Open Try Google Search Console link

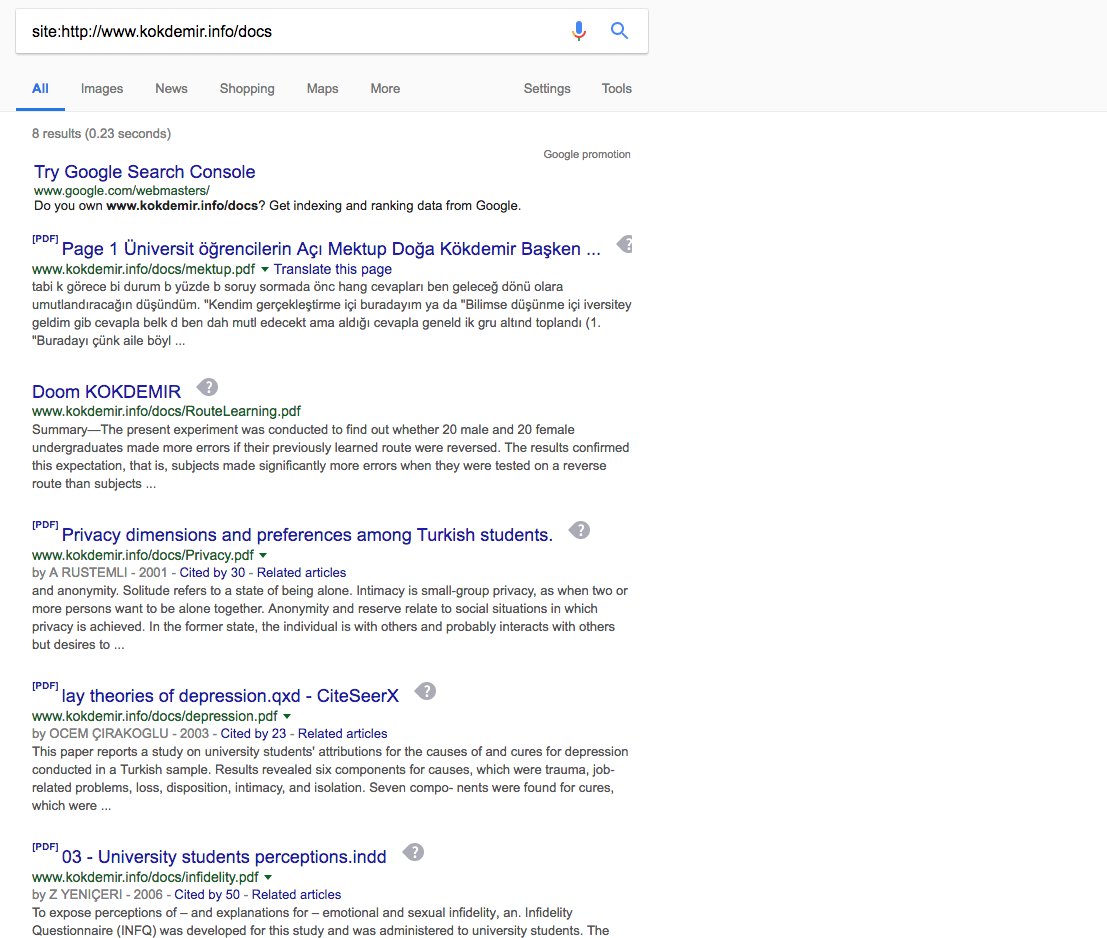pyautogui.click(x=145, y=172)
